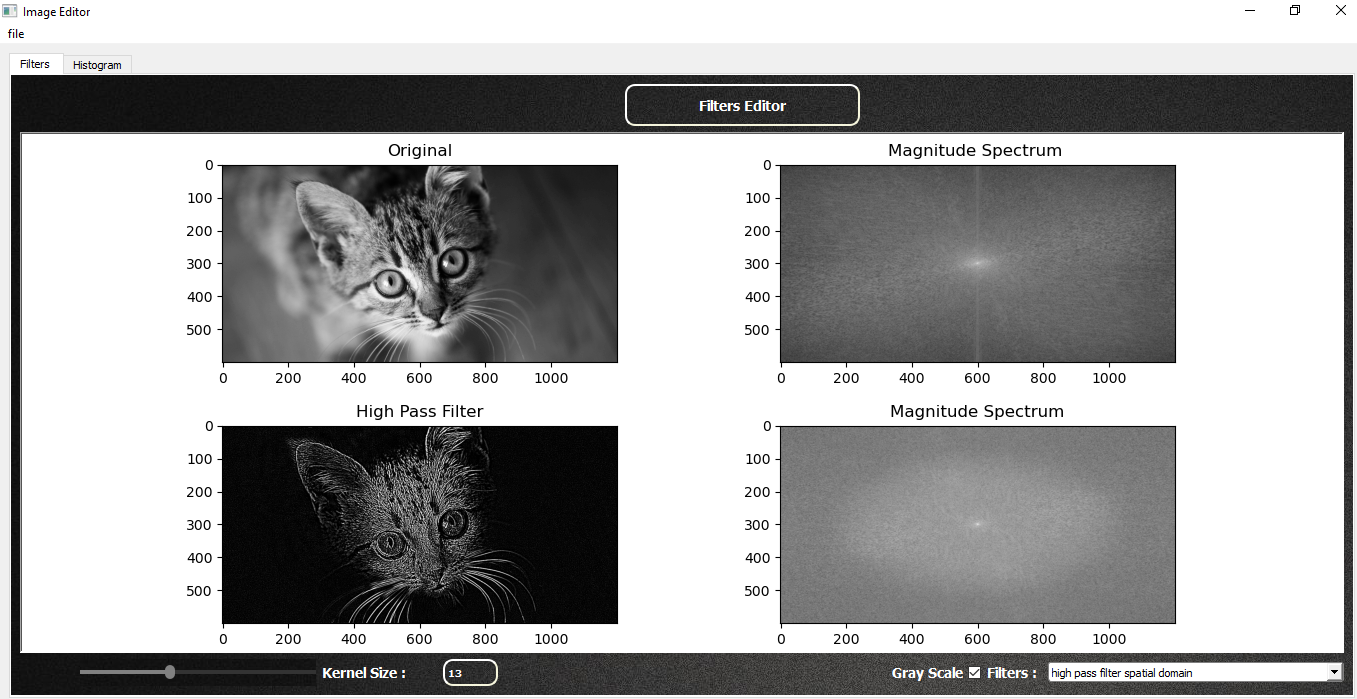Select the Filters tab
Image resolution: width=1357 pixels, height=699 pixels.
35,63
